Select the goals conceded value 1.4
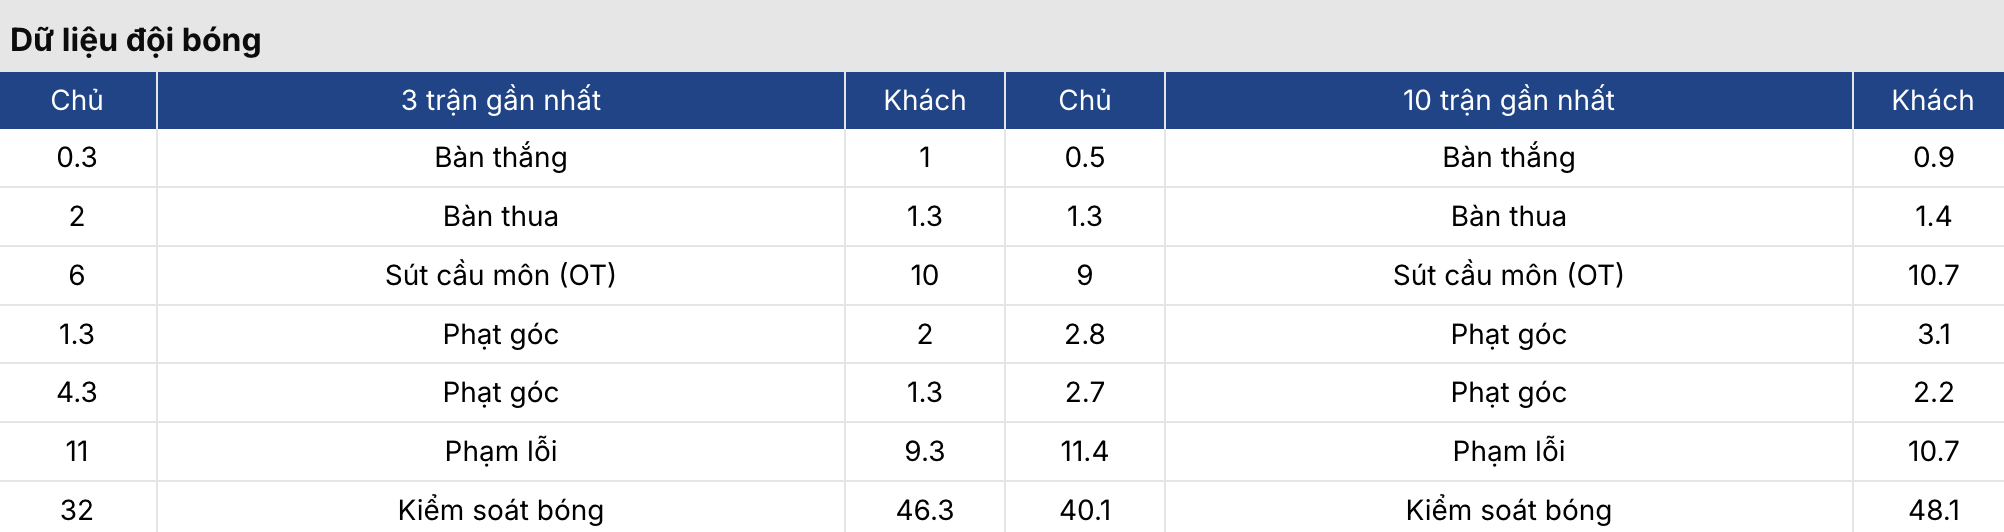The height and width of the screenshot is (532, 2004). [1933, 216]
